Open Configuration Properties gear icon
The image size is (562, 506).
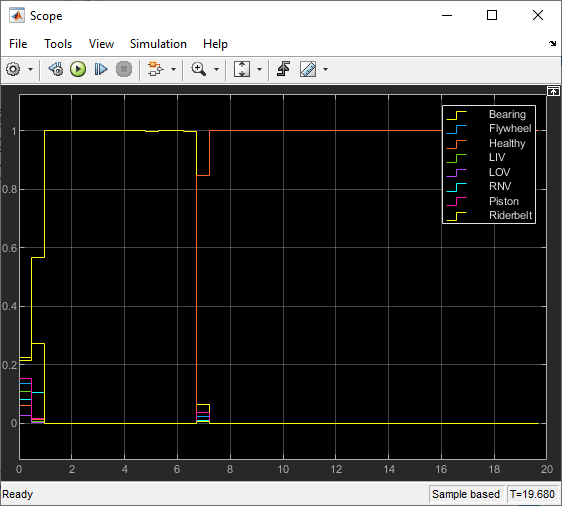[13, 69]
